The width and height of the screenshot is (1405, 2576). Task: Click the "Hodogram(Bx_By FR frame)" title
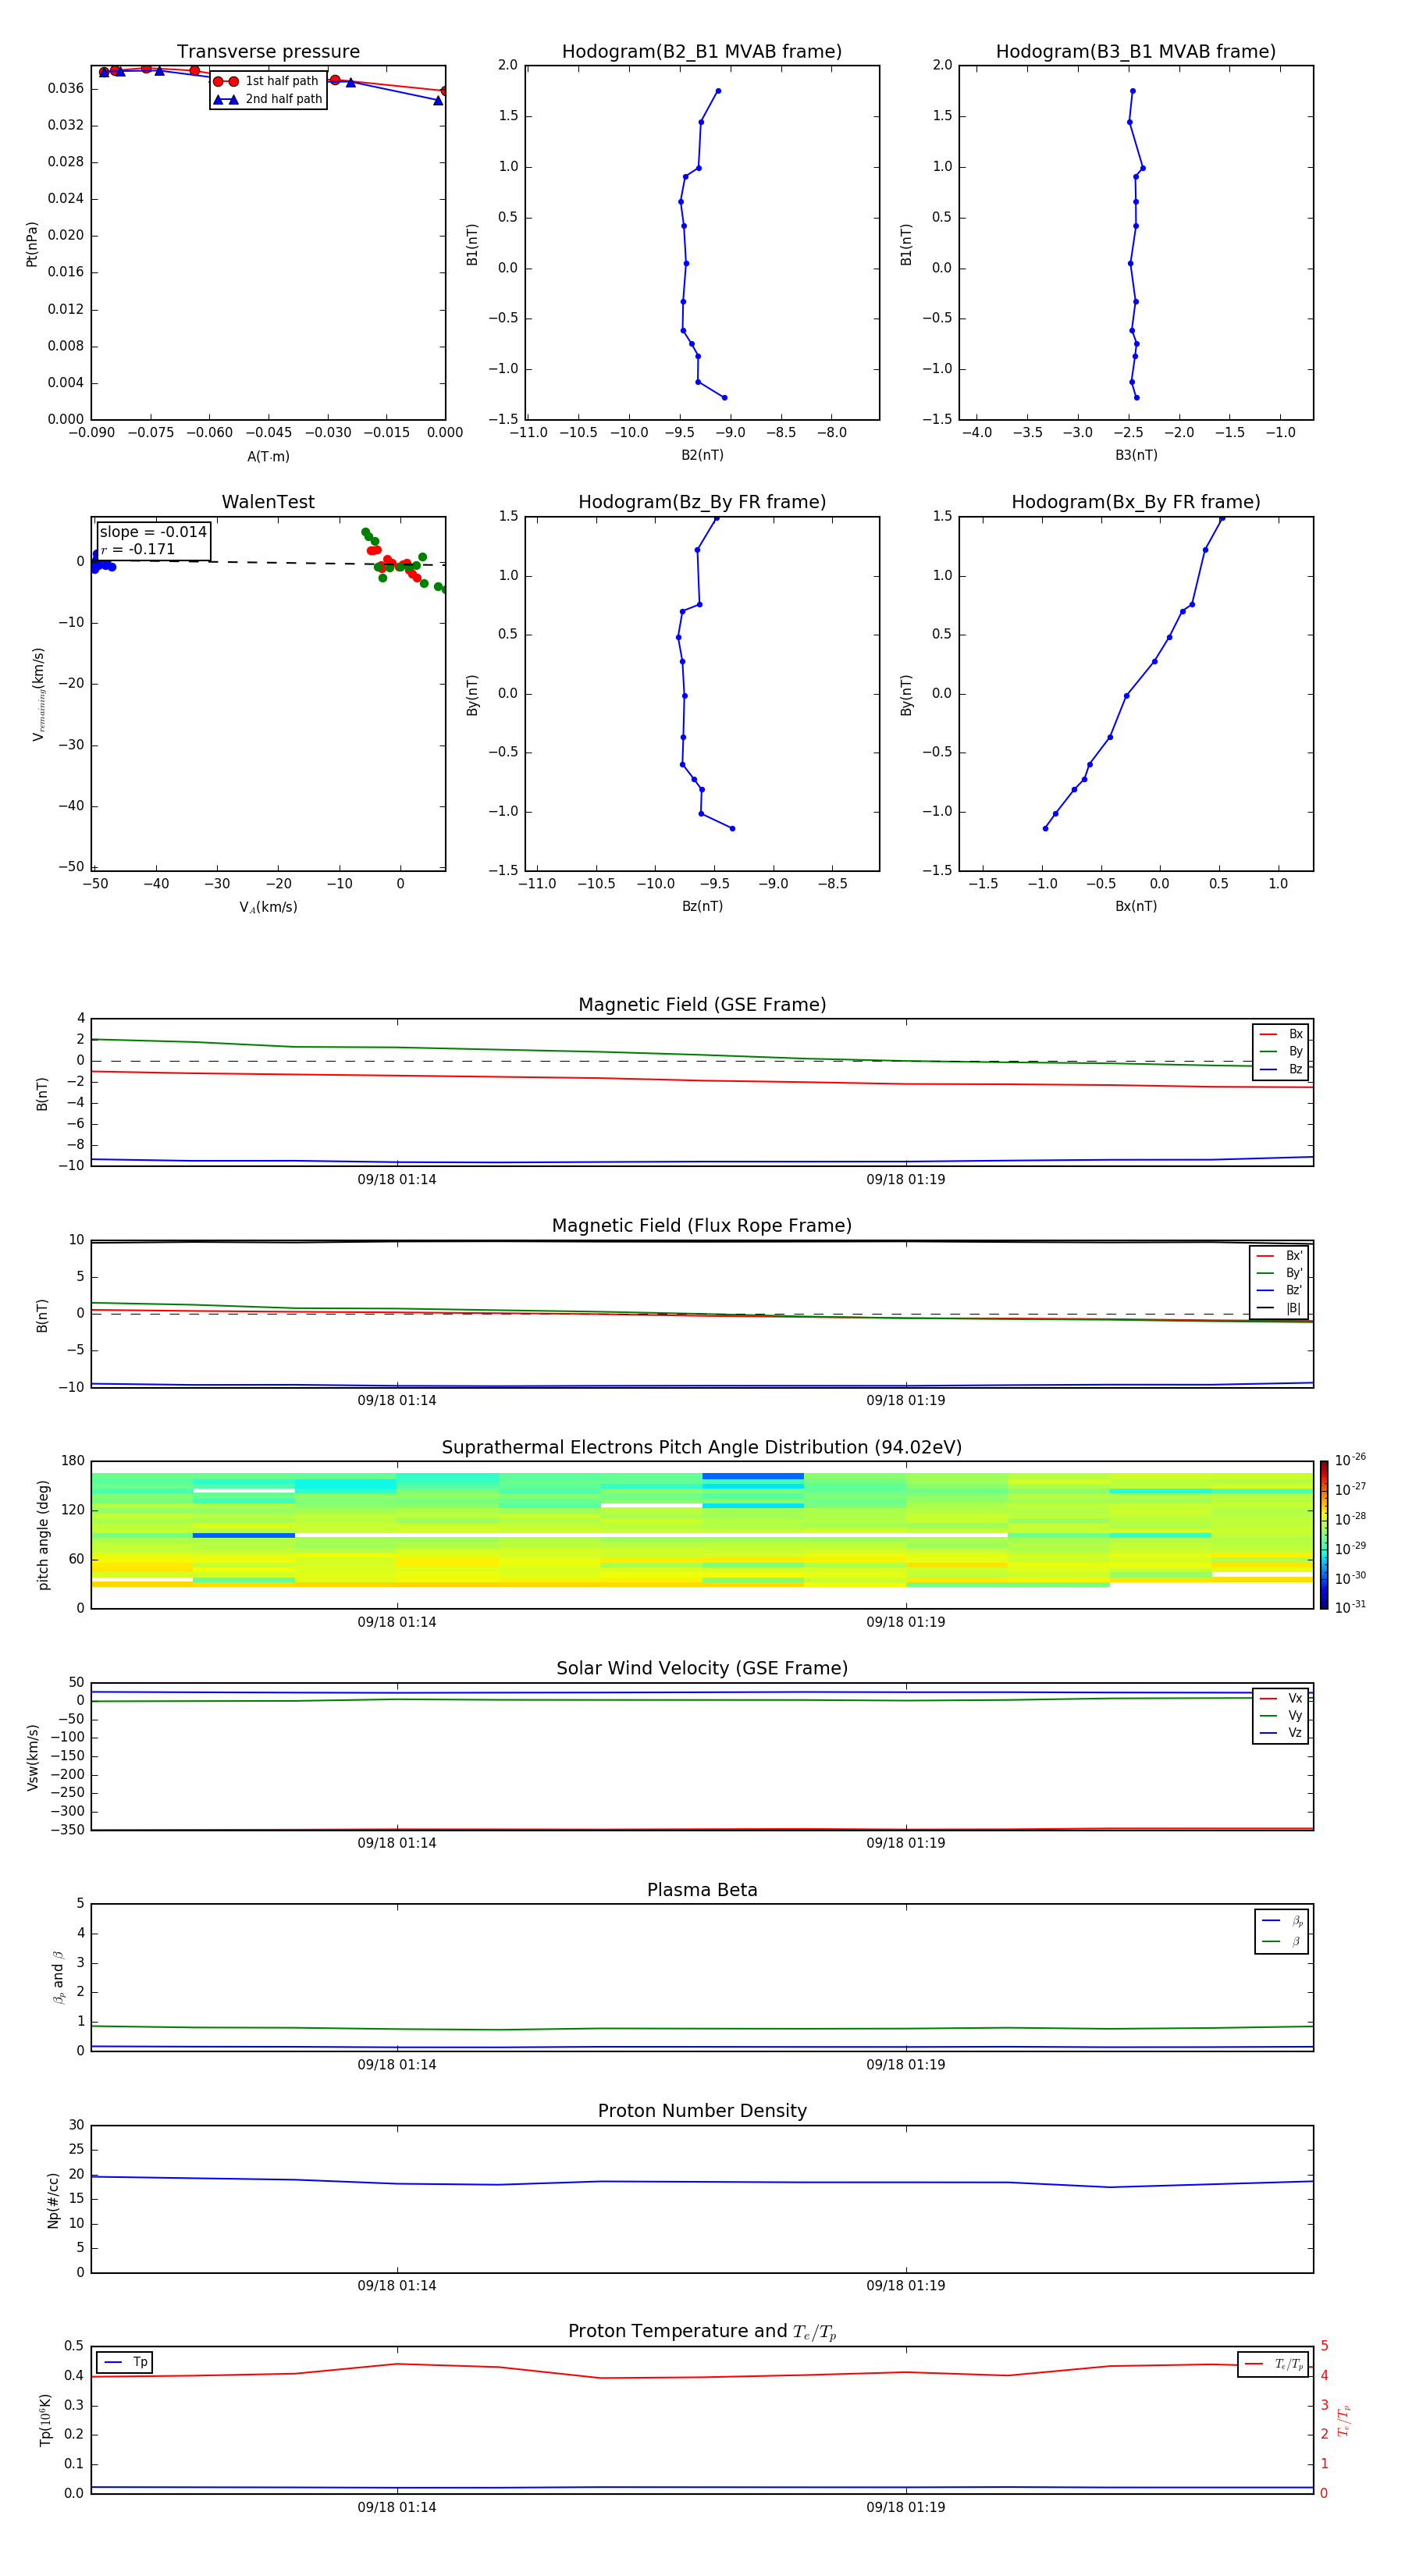(1136, 502)
